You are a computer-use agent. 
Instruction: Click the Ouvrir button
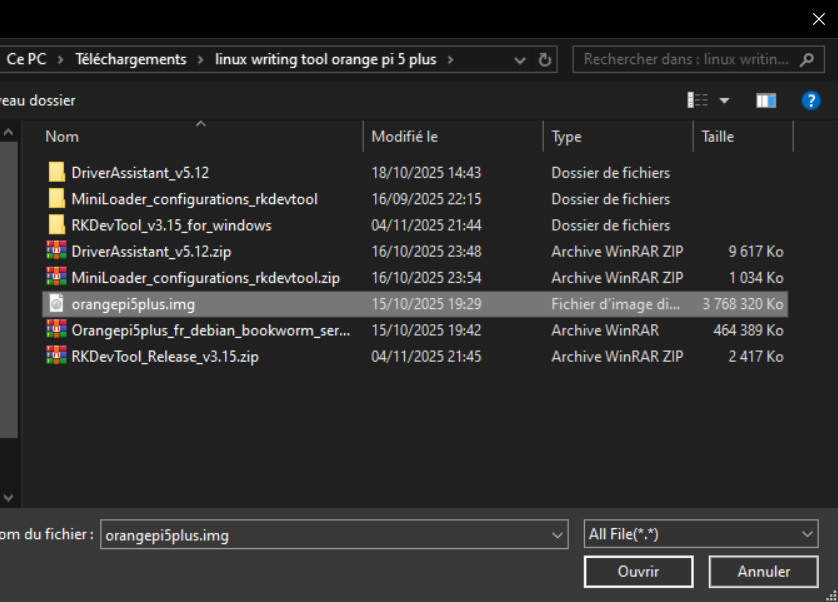tap(638, 571)
